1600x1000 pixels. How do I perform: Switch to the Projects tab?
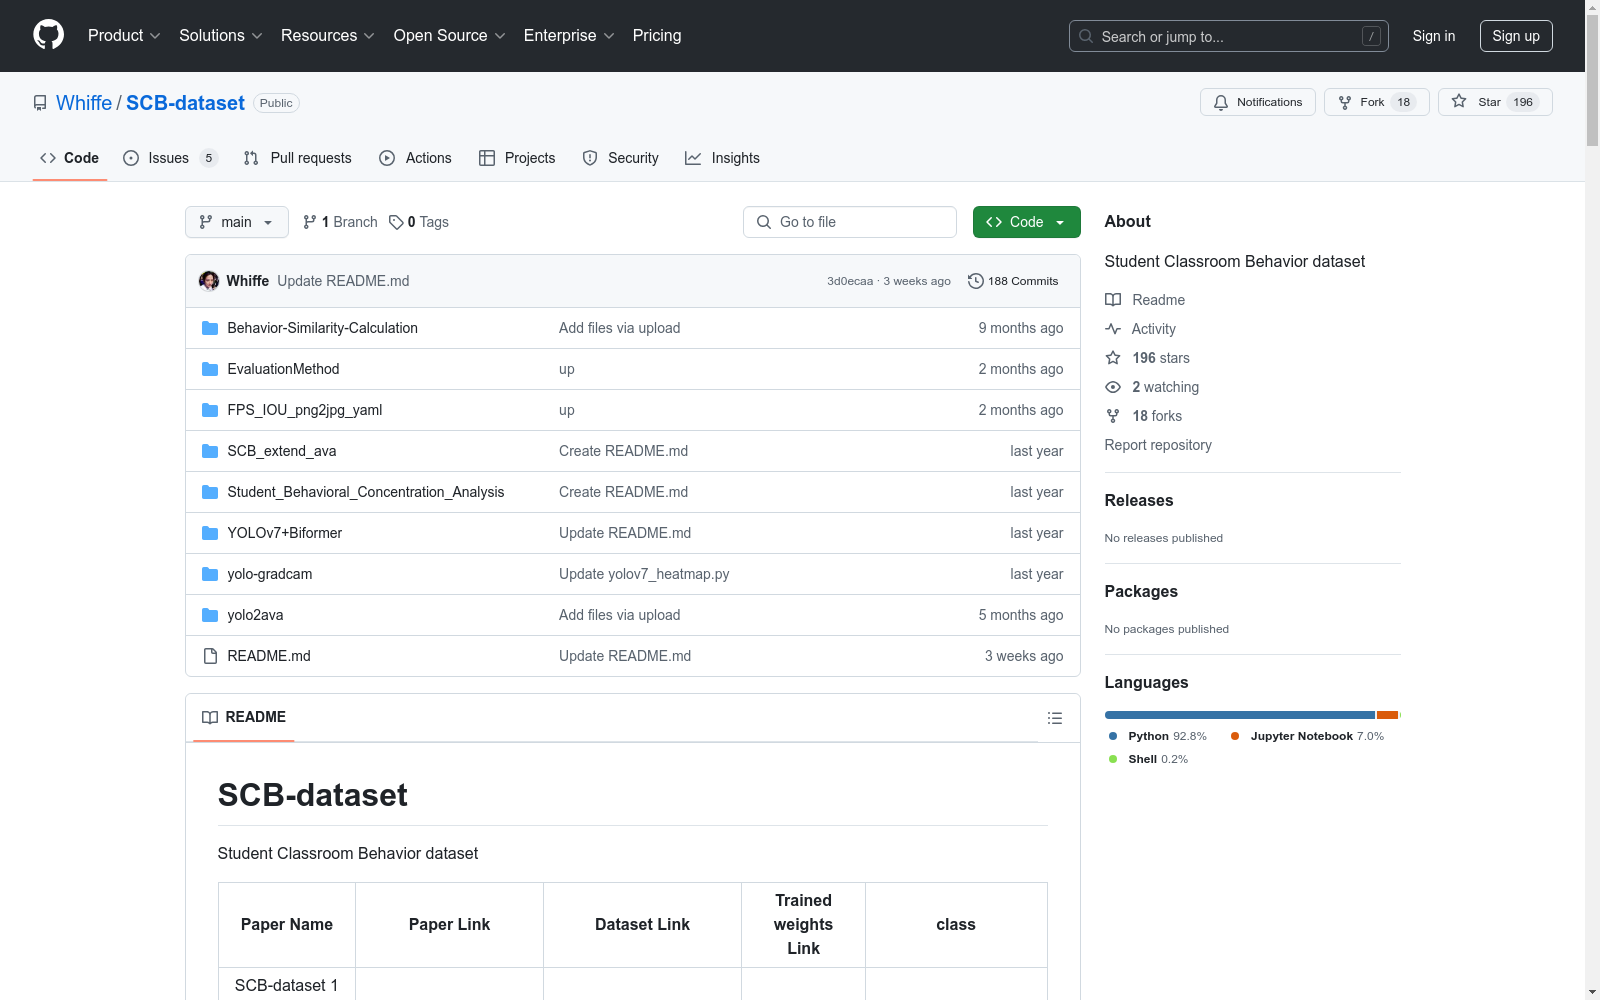coord(517,158)
